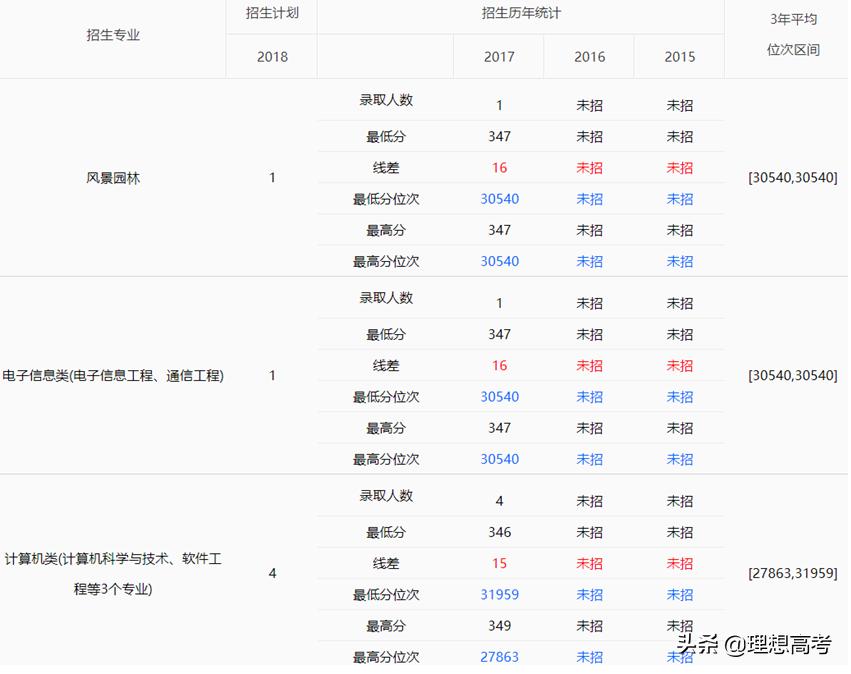The image size is (851, 674).
Task: Click the 2017 column header
Action: 498,57
